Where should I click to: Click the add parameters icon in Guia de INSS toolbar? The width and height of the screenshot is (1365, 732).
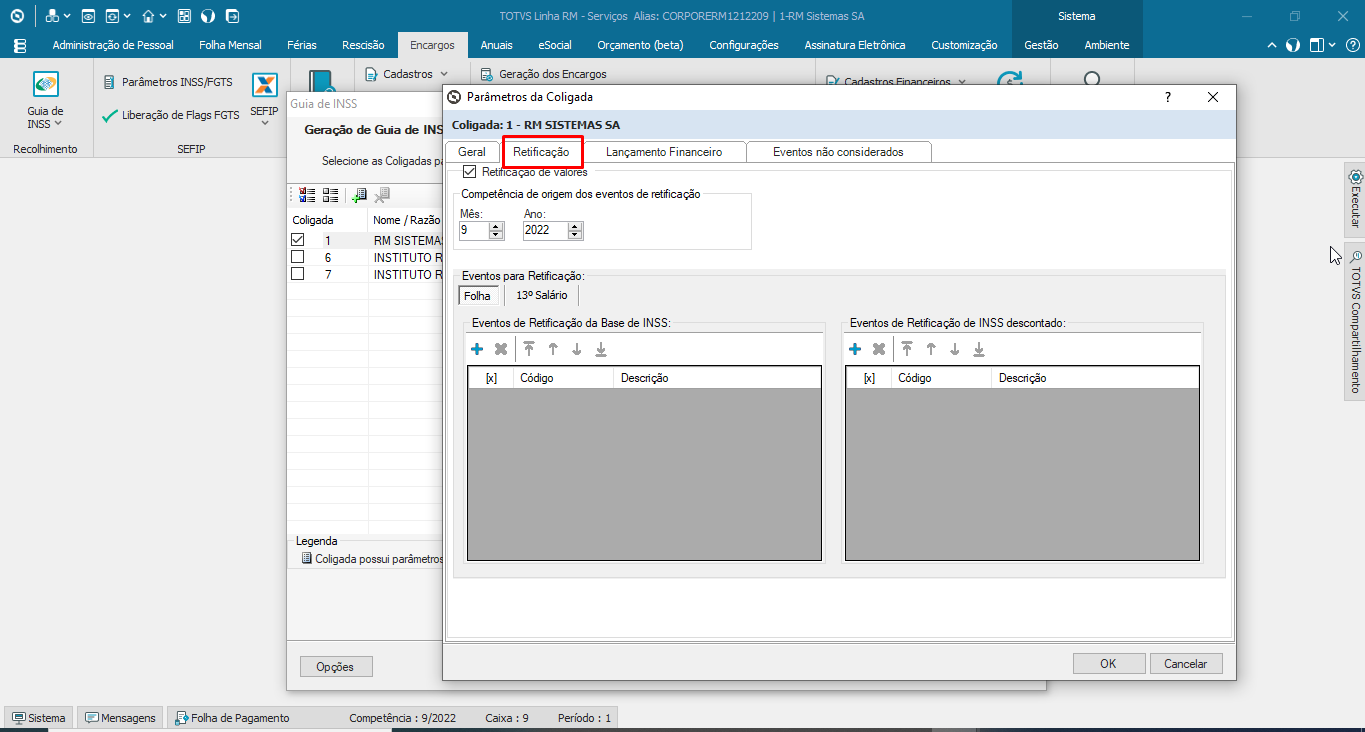pyautogui.click(x=359, y=196)
